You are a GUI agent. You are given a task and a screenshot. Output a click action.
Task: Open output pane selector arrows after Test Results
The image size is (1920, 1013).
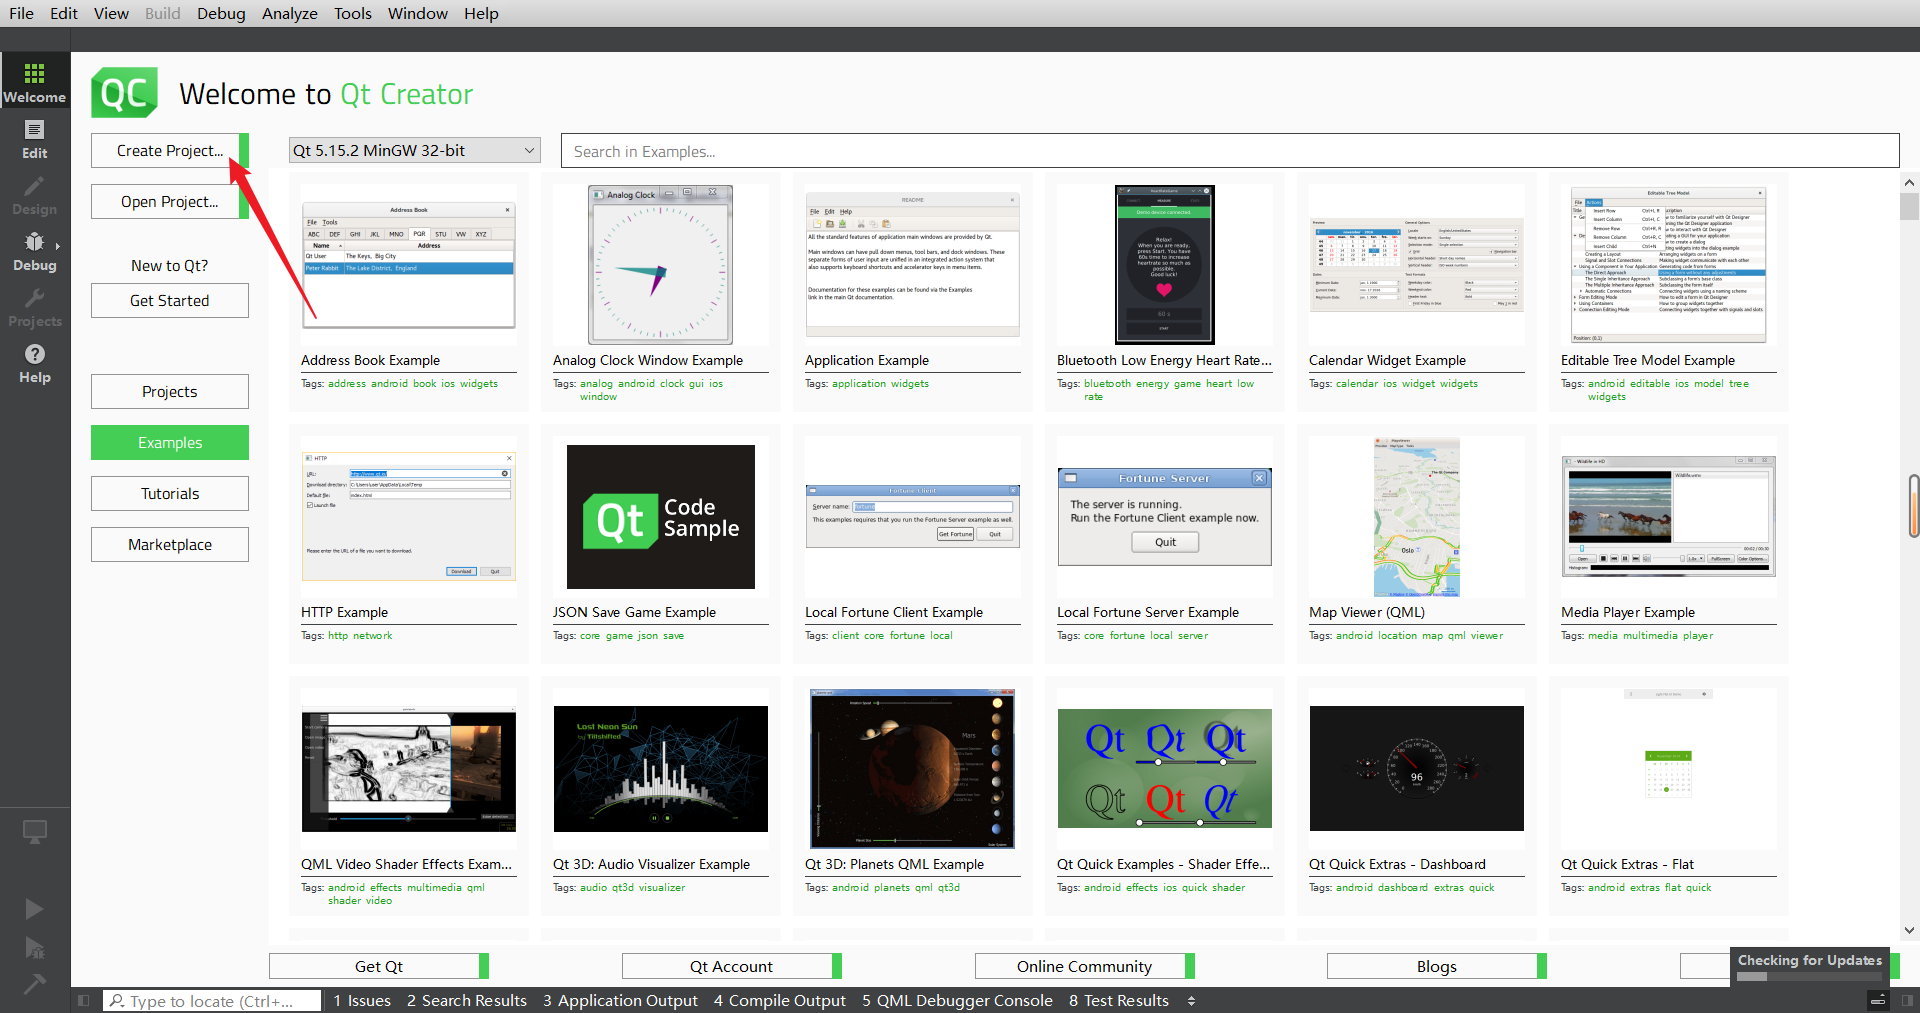[1191, 1000]
